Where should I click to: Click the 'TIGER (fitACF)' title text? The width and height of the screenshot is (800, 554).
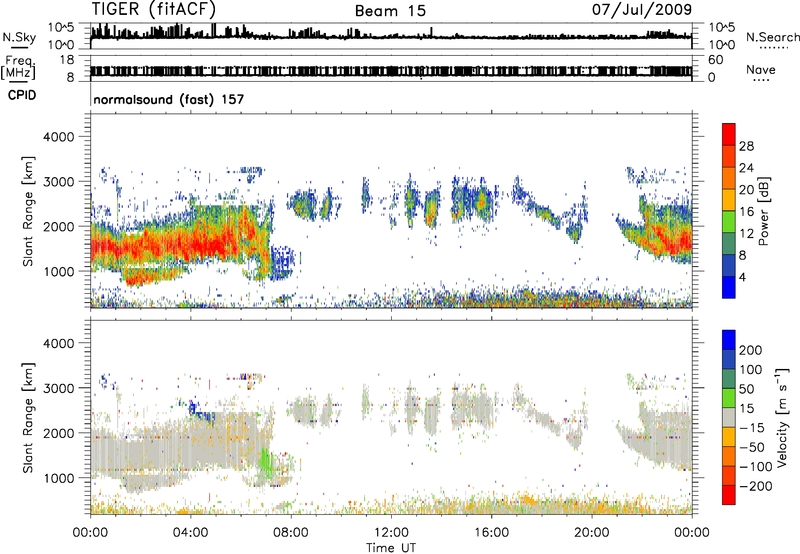click(154, 9)
